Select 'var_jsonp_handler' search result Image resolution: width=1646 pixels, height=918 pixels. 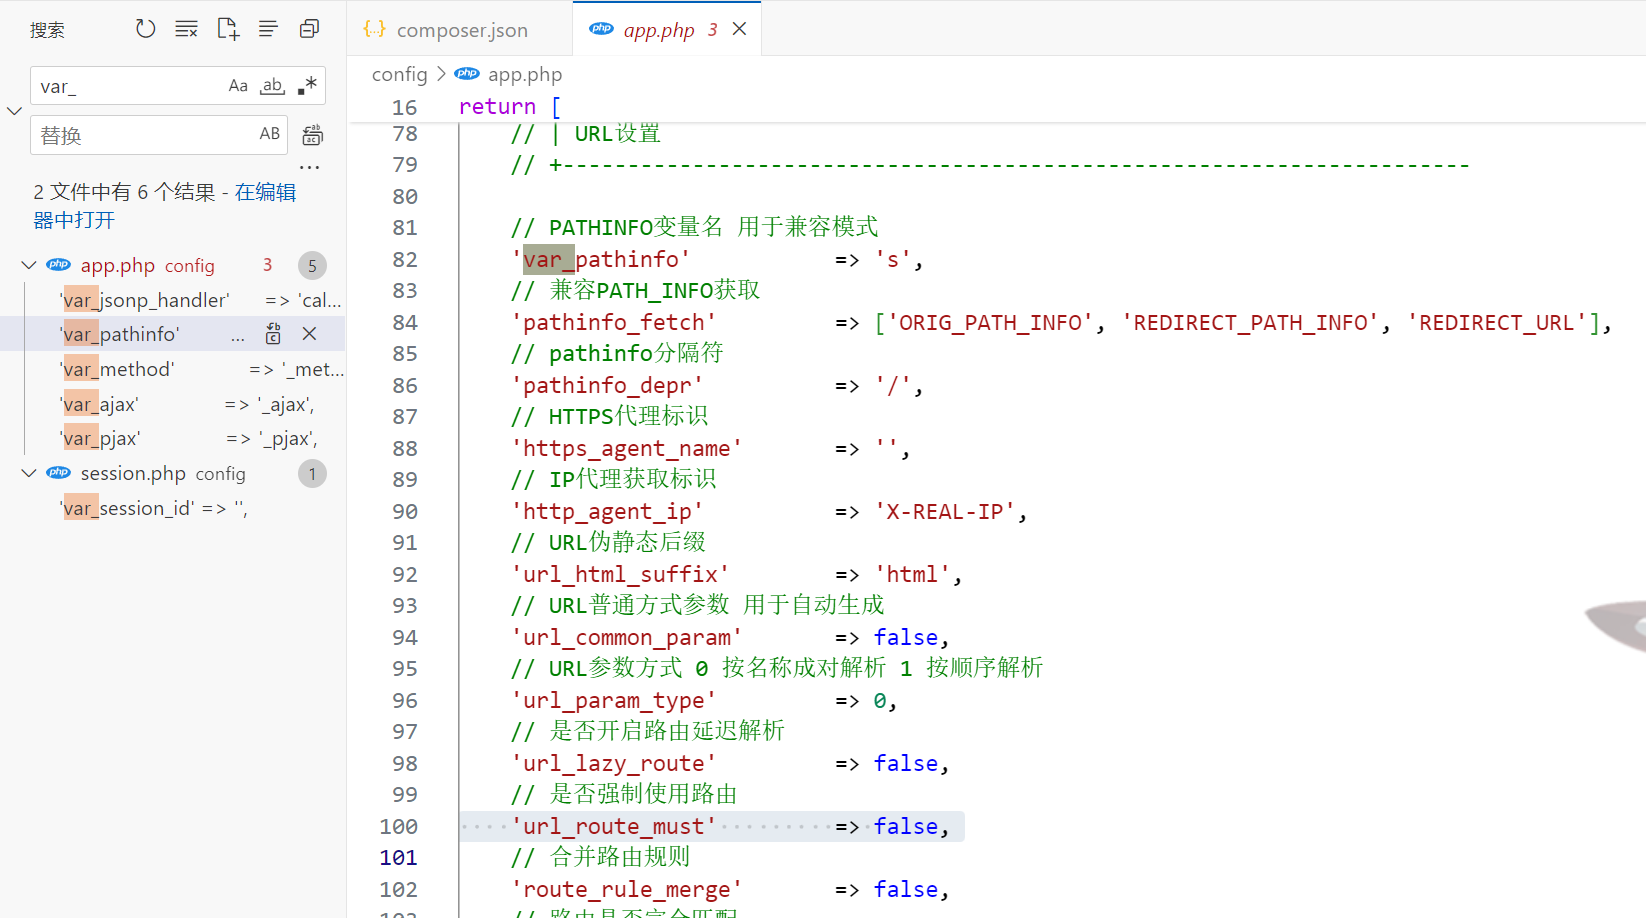172,300
